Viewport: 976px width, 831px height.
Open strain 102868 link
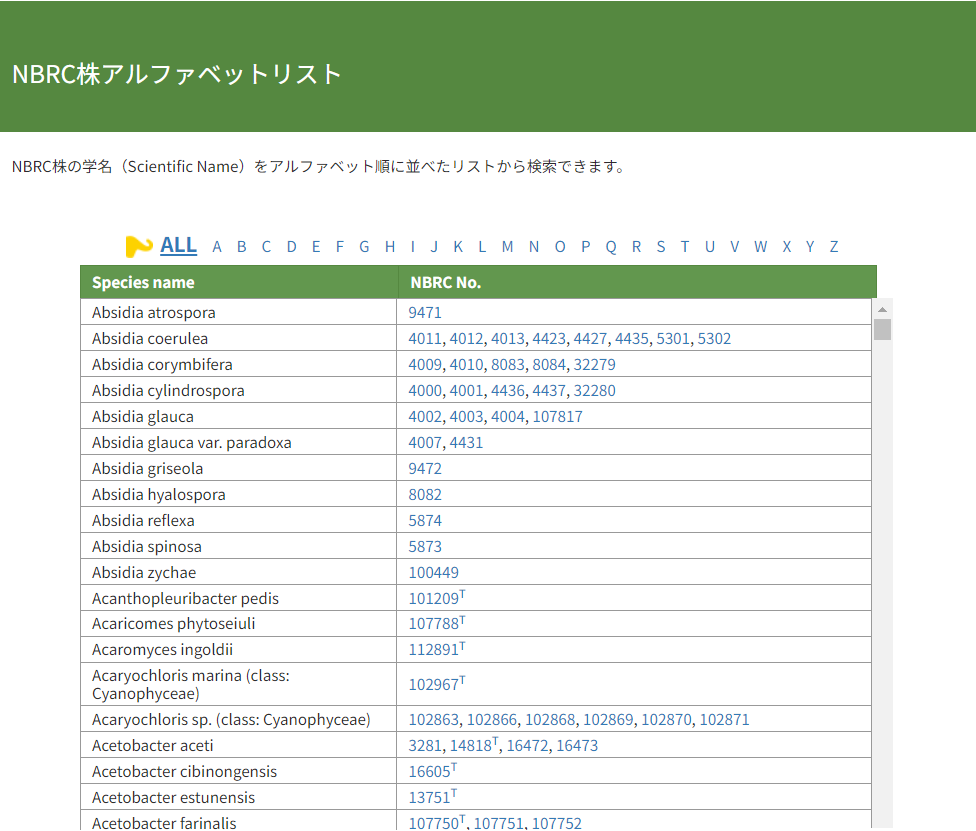550,720
